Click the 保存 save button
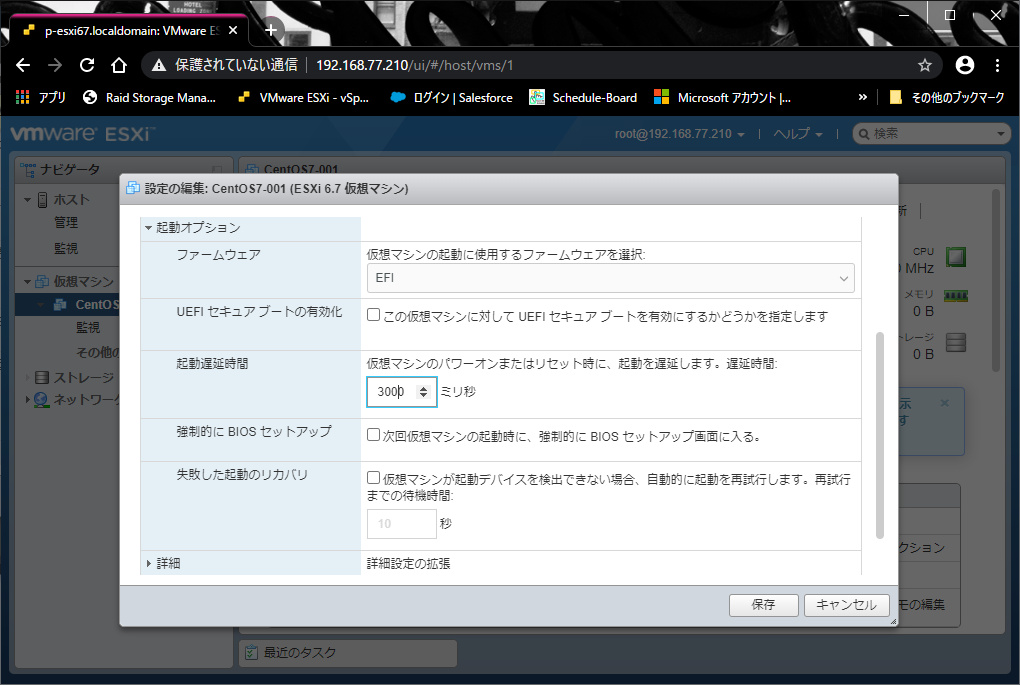 pos(763,605)
